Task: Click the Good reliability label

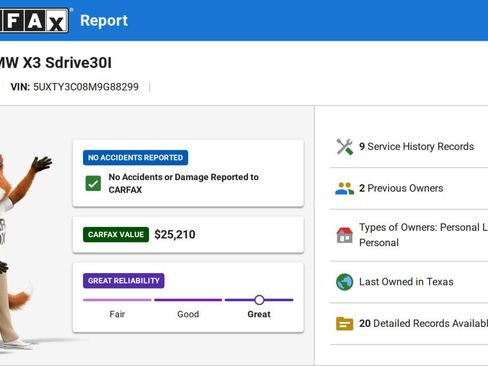Action: pyautogui.click(x=188, y=314)
